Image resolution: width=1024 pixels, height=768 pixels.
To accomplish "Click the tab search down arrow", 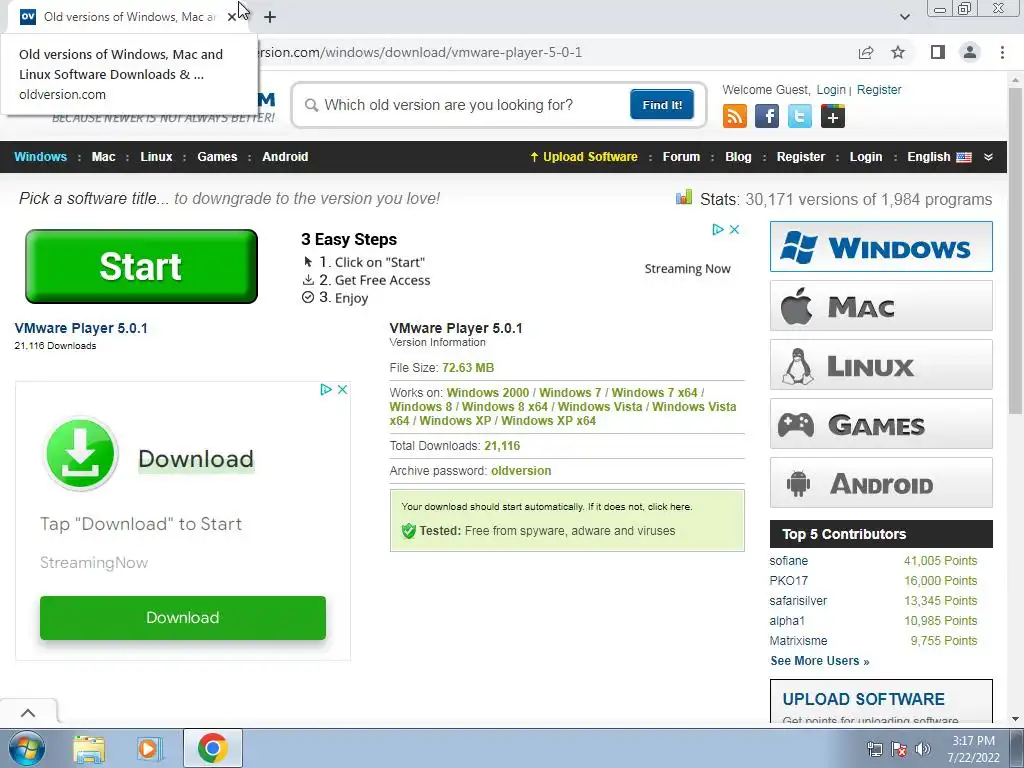I will click(904, 17).
